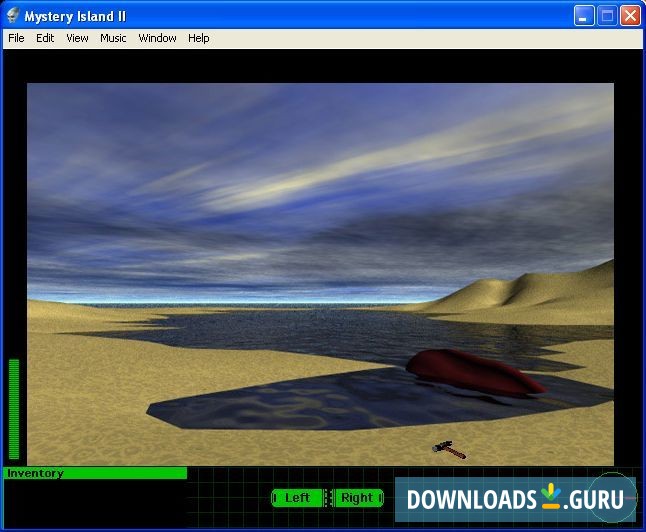This screenshot has height=532, width=646.
Task: Click the film strip divider between Left and Right
Action: (328, 498)
